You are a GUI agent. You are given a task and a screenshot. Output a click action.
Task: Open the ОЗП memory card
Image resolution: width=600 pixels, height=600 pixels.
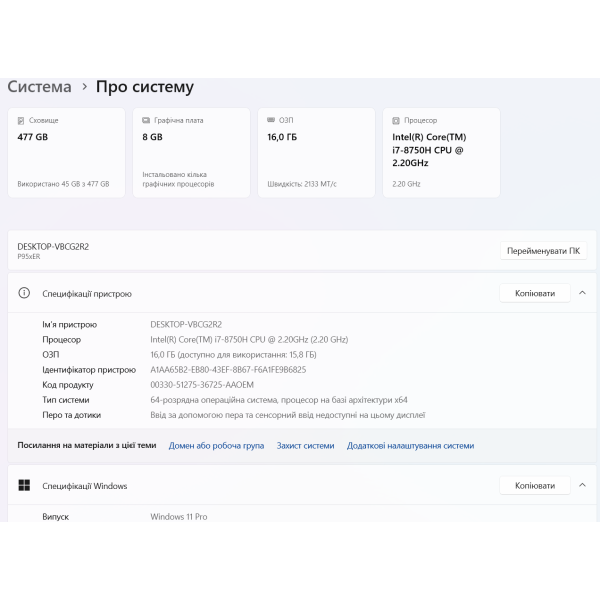click(x=316, y=153)
